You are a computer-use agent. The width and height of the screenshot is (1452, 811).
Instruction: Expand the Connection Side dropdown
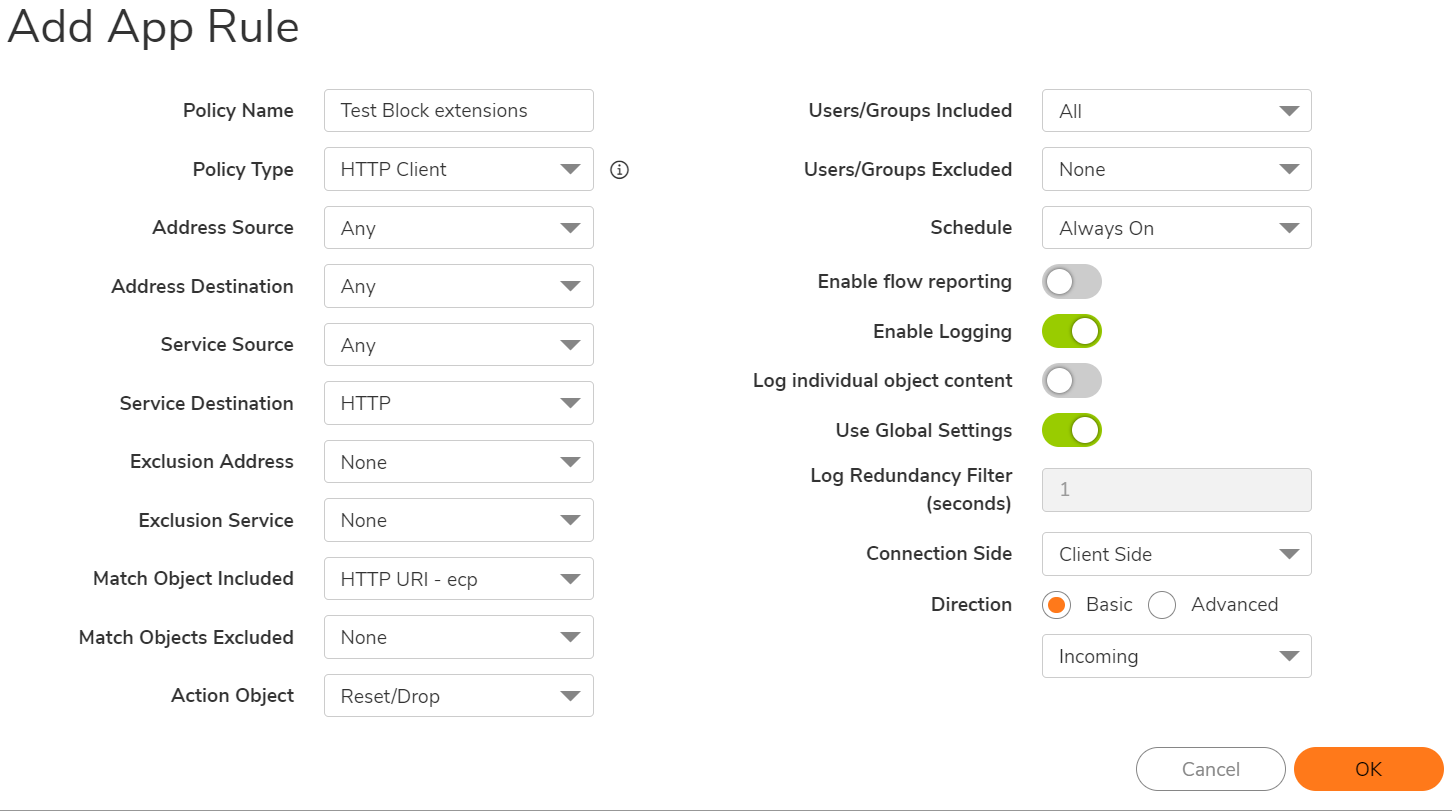1176,554
